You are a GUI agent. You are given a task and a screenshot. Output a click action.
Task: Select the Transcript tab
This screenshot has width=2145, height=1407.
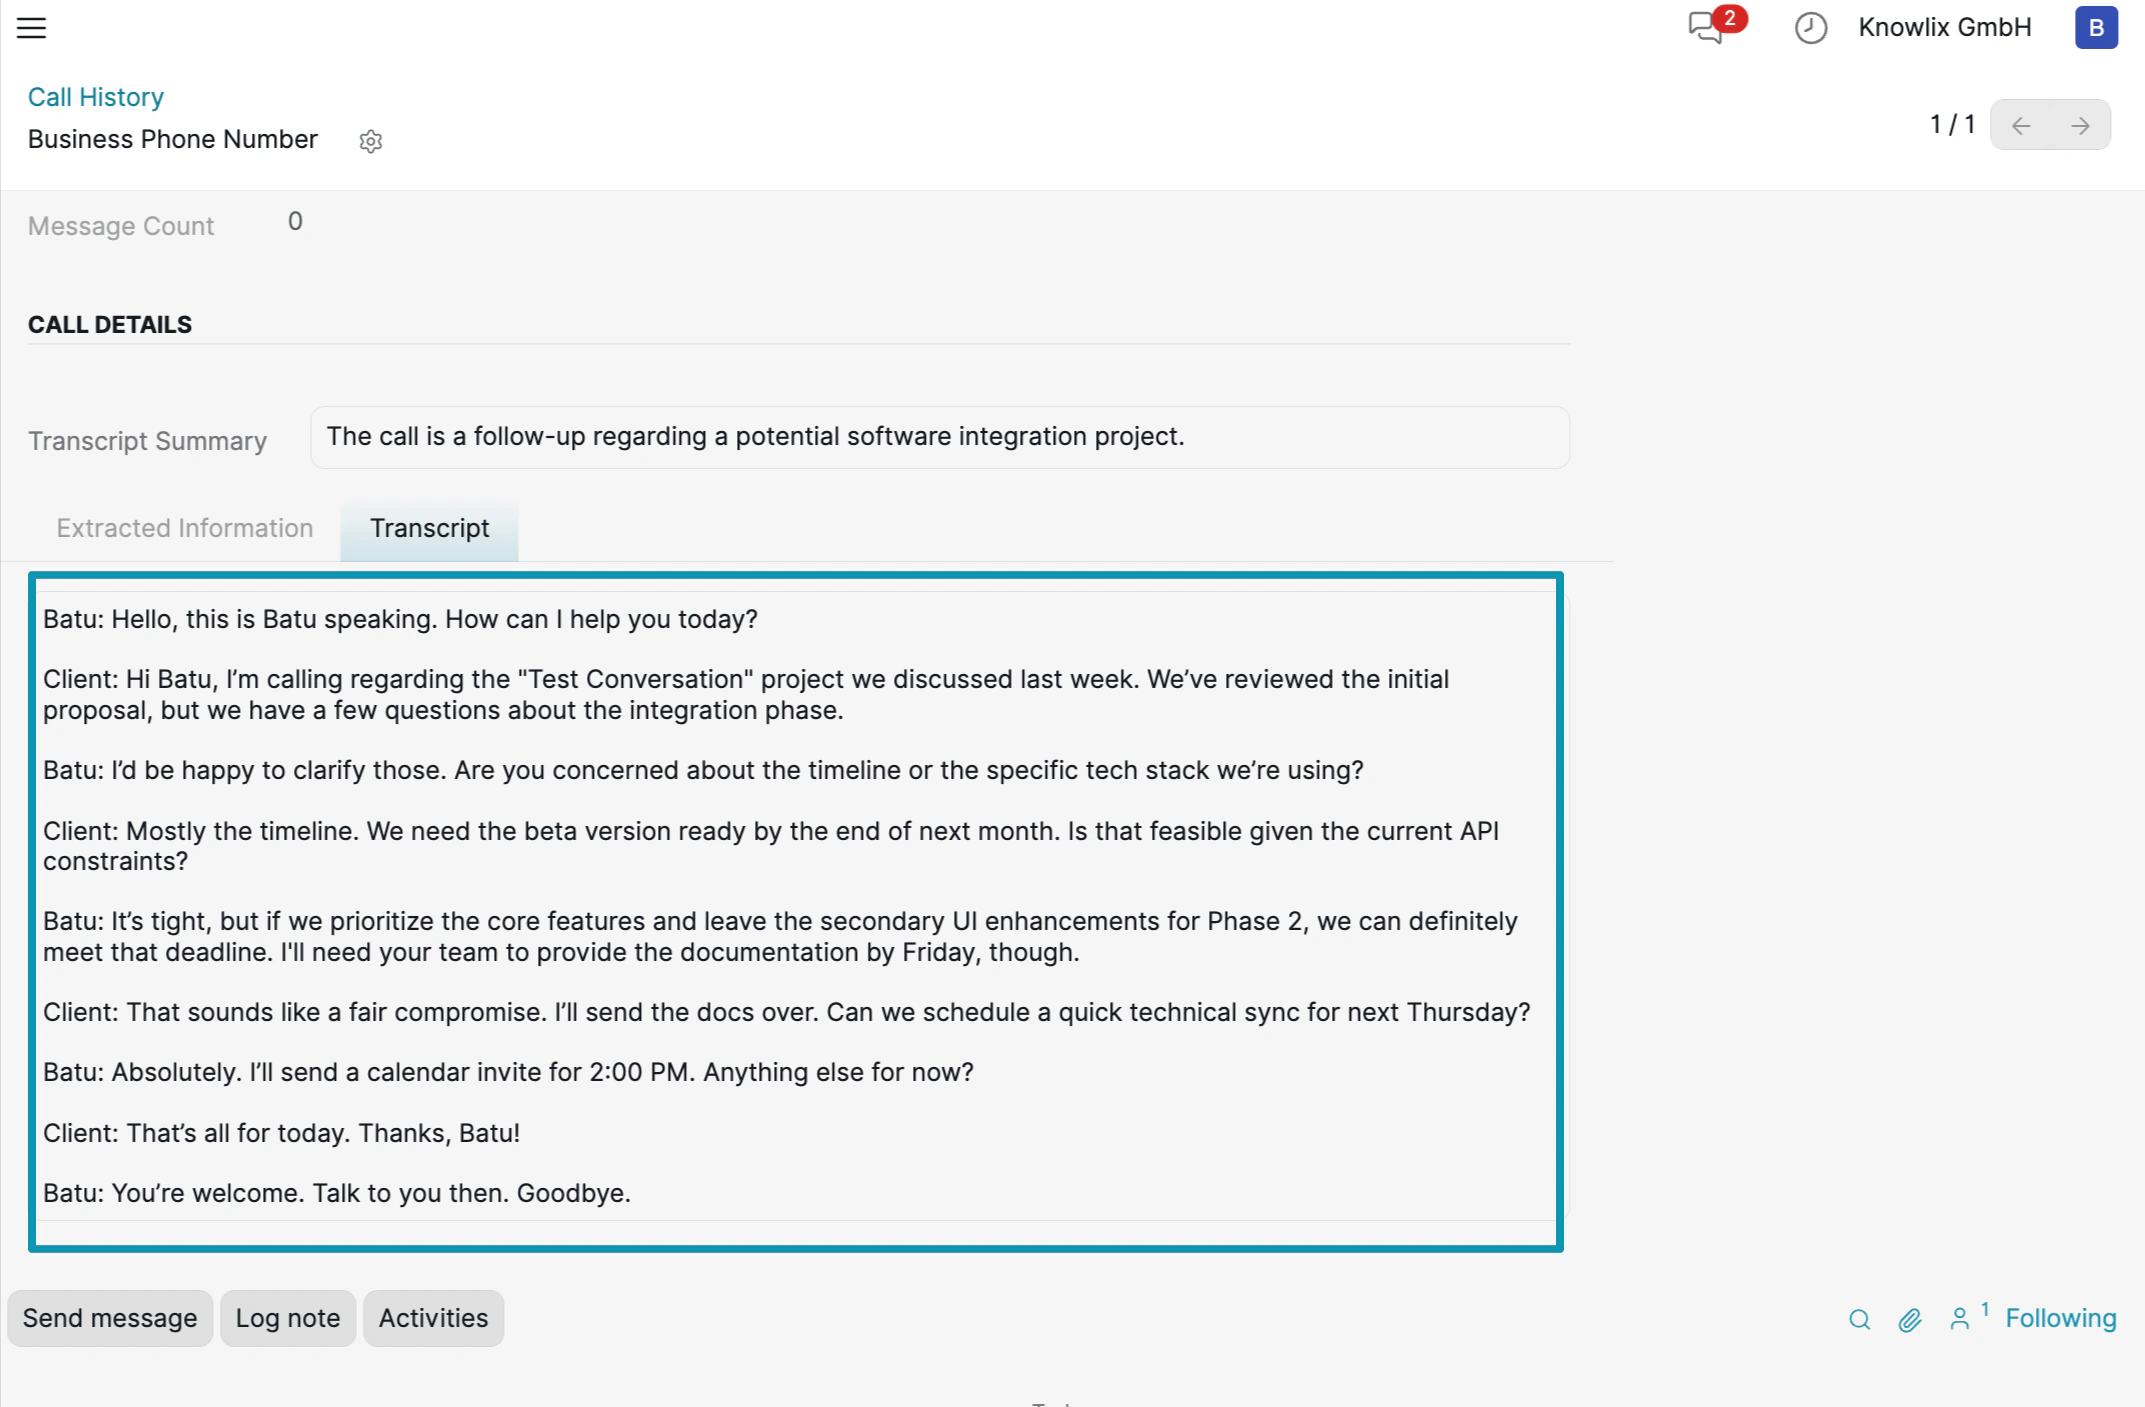429,528
